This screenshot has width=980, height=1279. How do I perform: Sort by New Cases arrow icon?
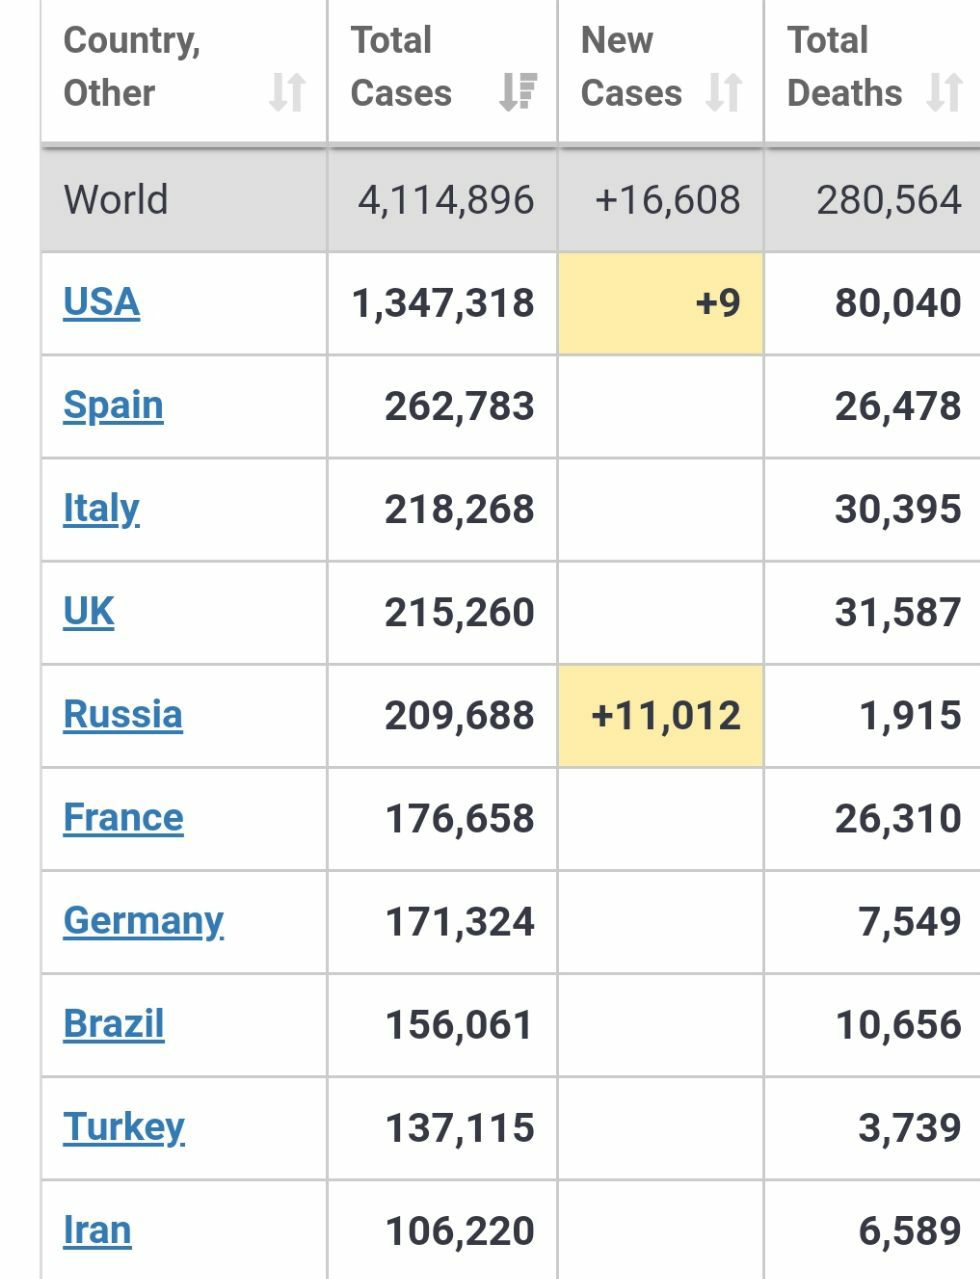(x=723, y=92)
